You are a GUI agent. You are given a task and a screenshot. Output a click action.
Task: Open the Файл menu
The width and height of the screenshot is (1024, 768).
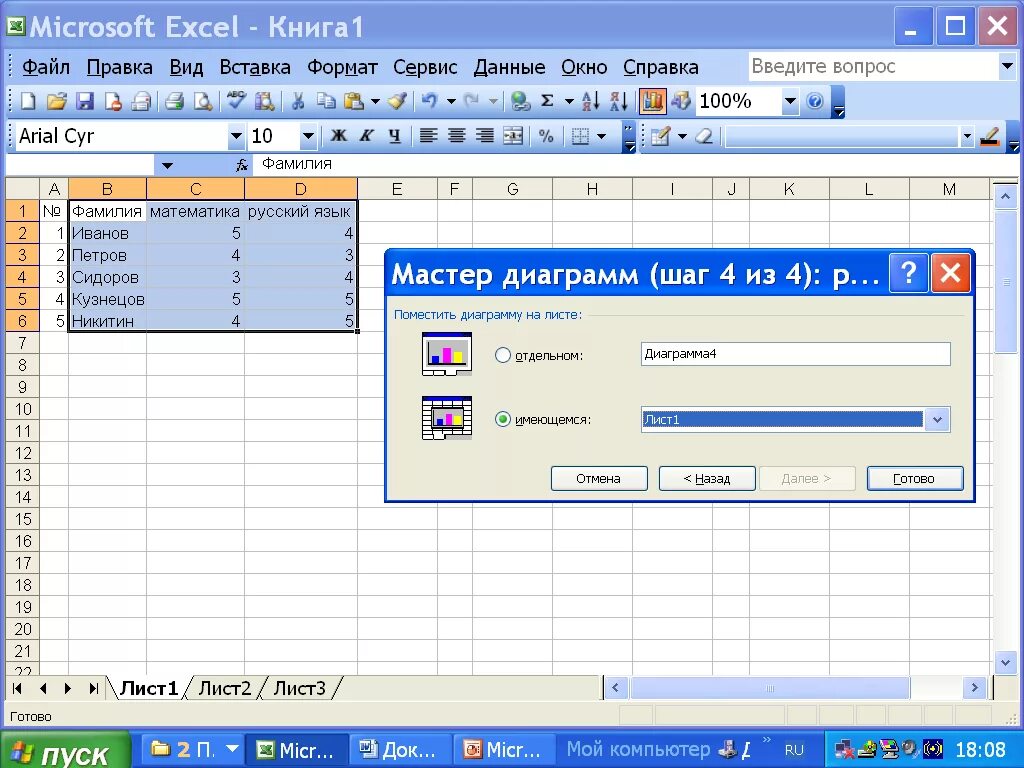tap(46, 67)
